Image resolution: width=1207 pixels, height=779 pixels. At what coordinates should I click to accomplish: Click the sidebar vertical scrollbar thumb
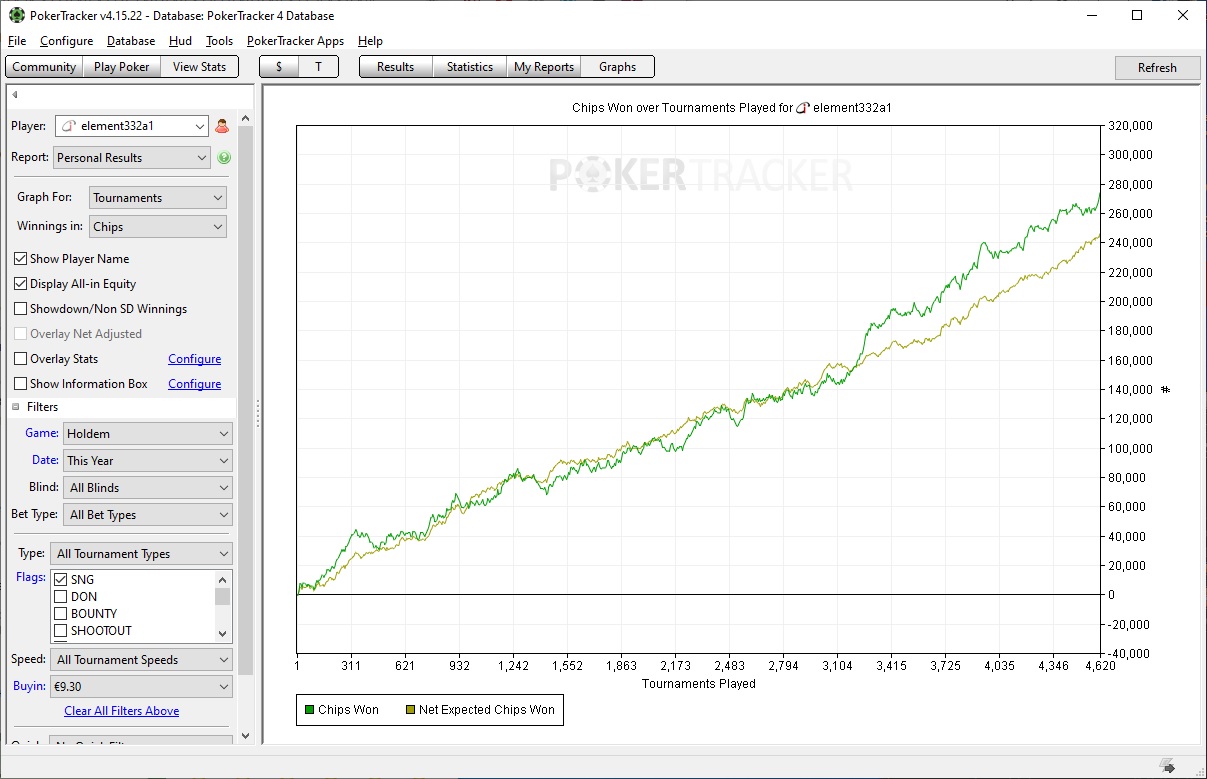tap(246, 401)
